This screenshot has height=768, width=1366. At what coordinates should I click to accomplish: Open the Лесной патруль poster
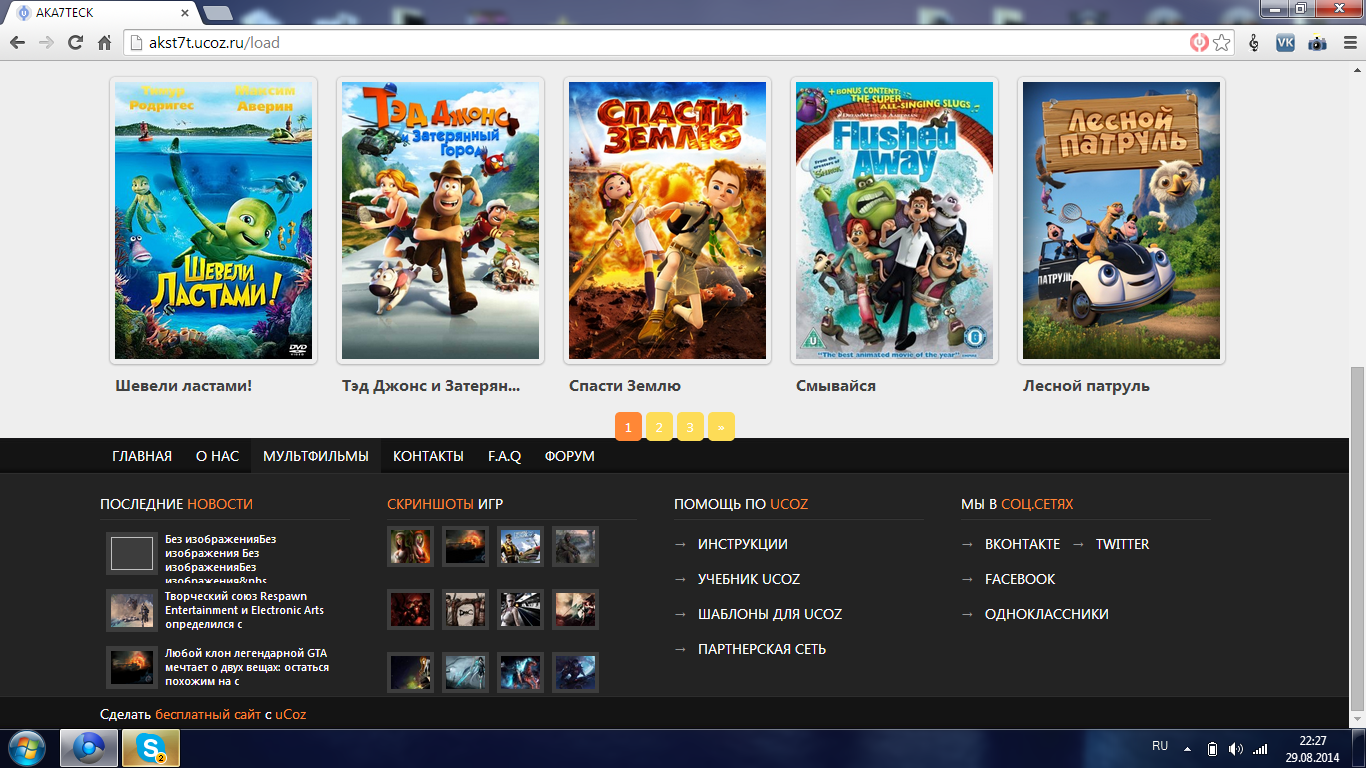pyautogui.click(x=1121, y=220)
